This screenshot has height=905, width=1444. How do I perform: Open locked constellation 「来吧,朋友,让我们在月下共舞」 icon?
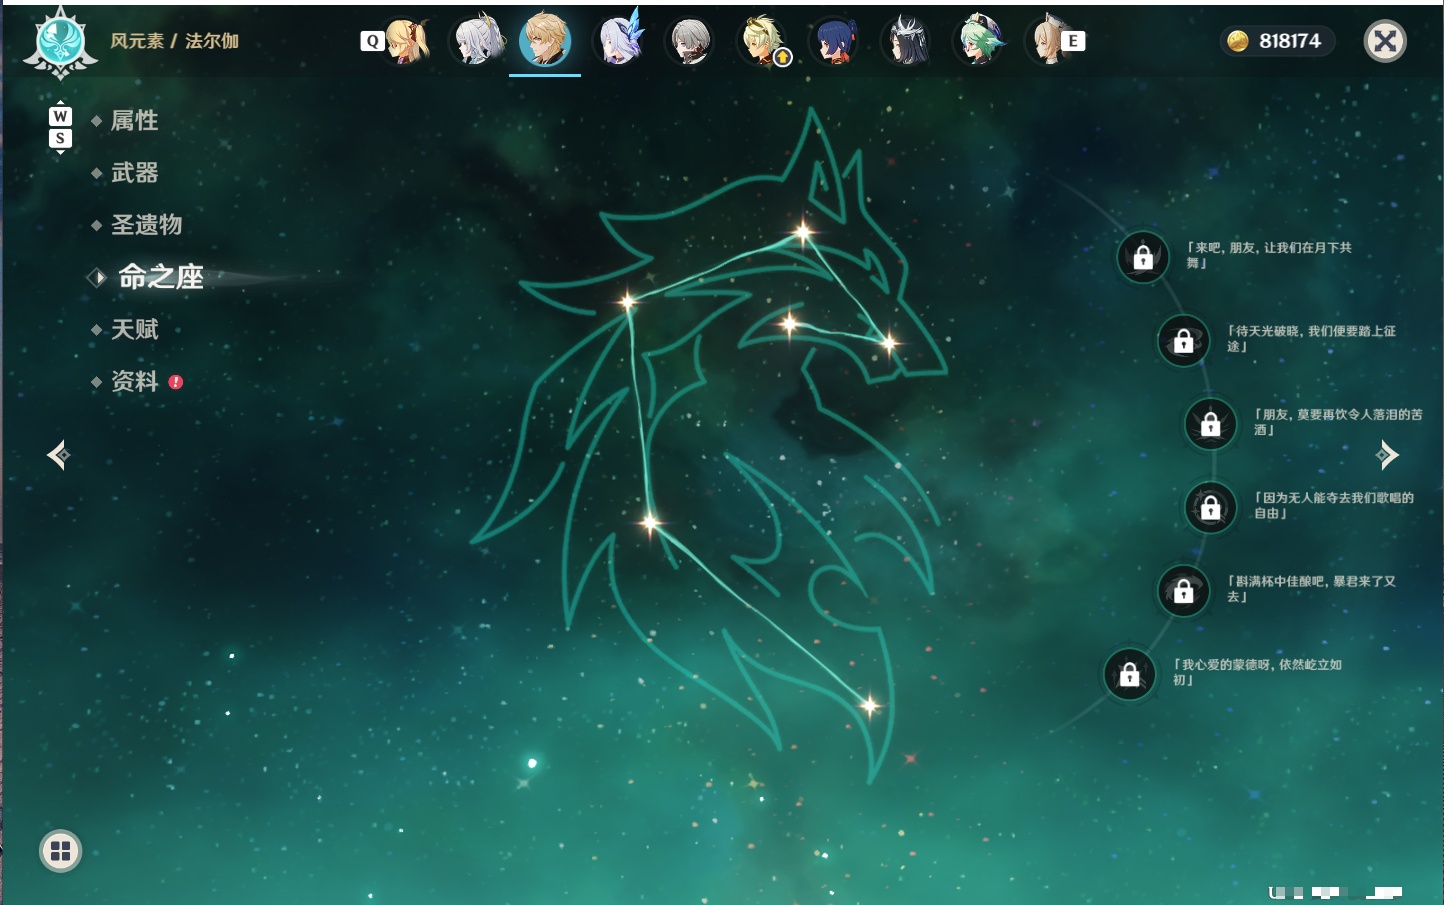(x=1143, y=257)
